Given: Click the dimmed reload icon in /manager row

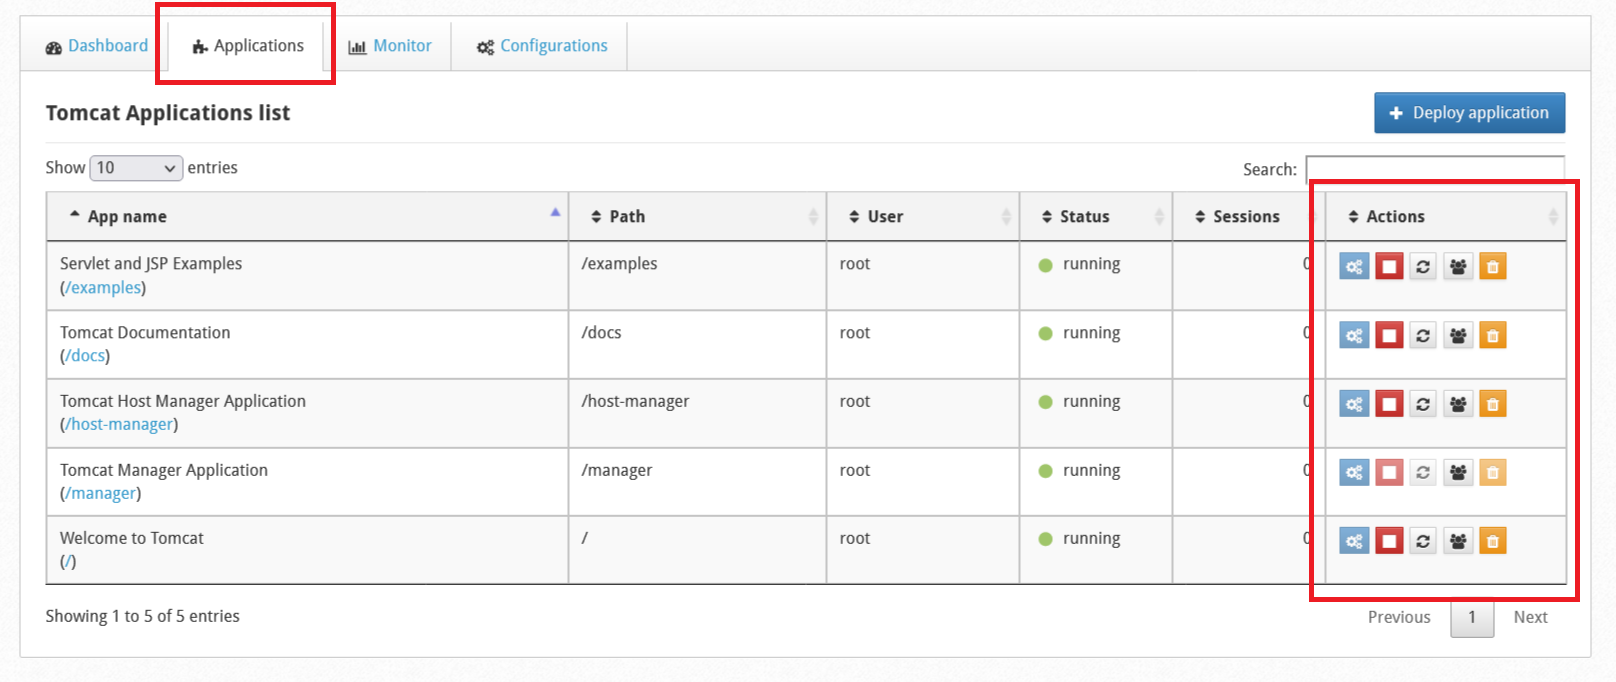Looking at the screenshot, I should tap(1423, 473).
